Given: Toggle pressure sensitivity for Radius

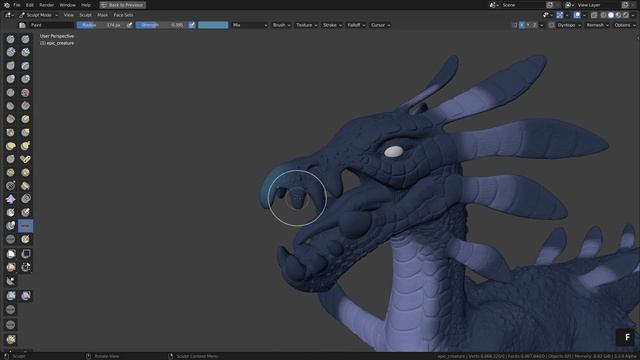Looking at the screenshot, I should (x=129, y=25).
